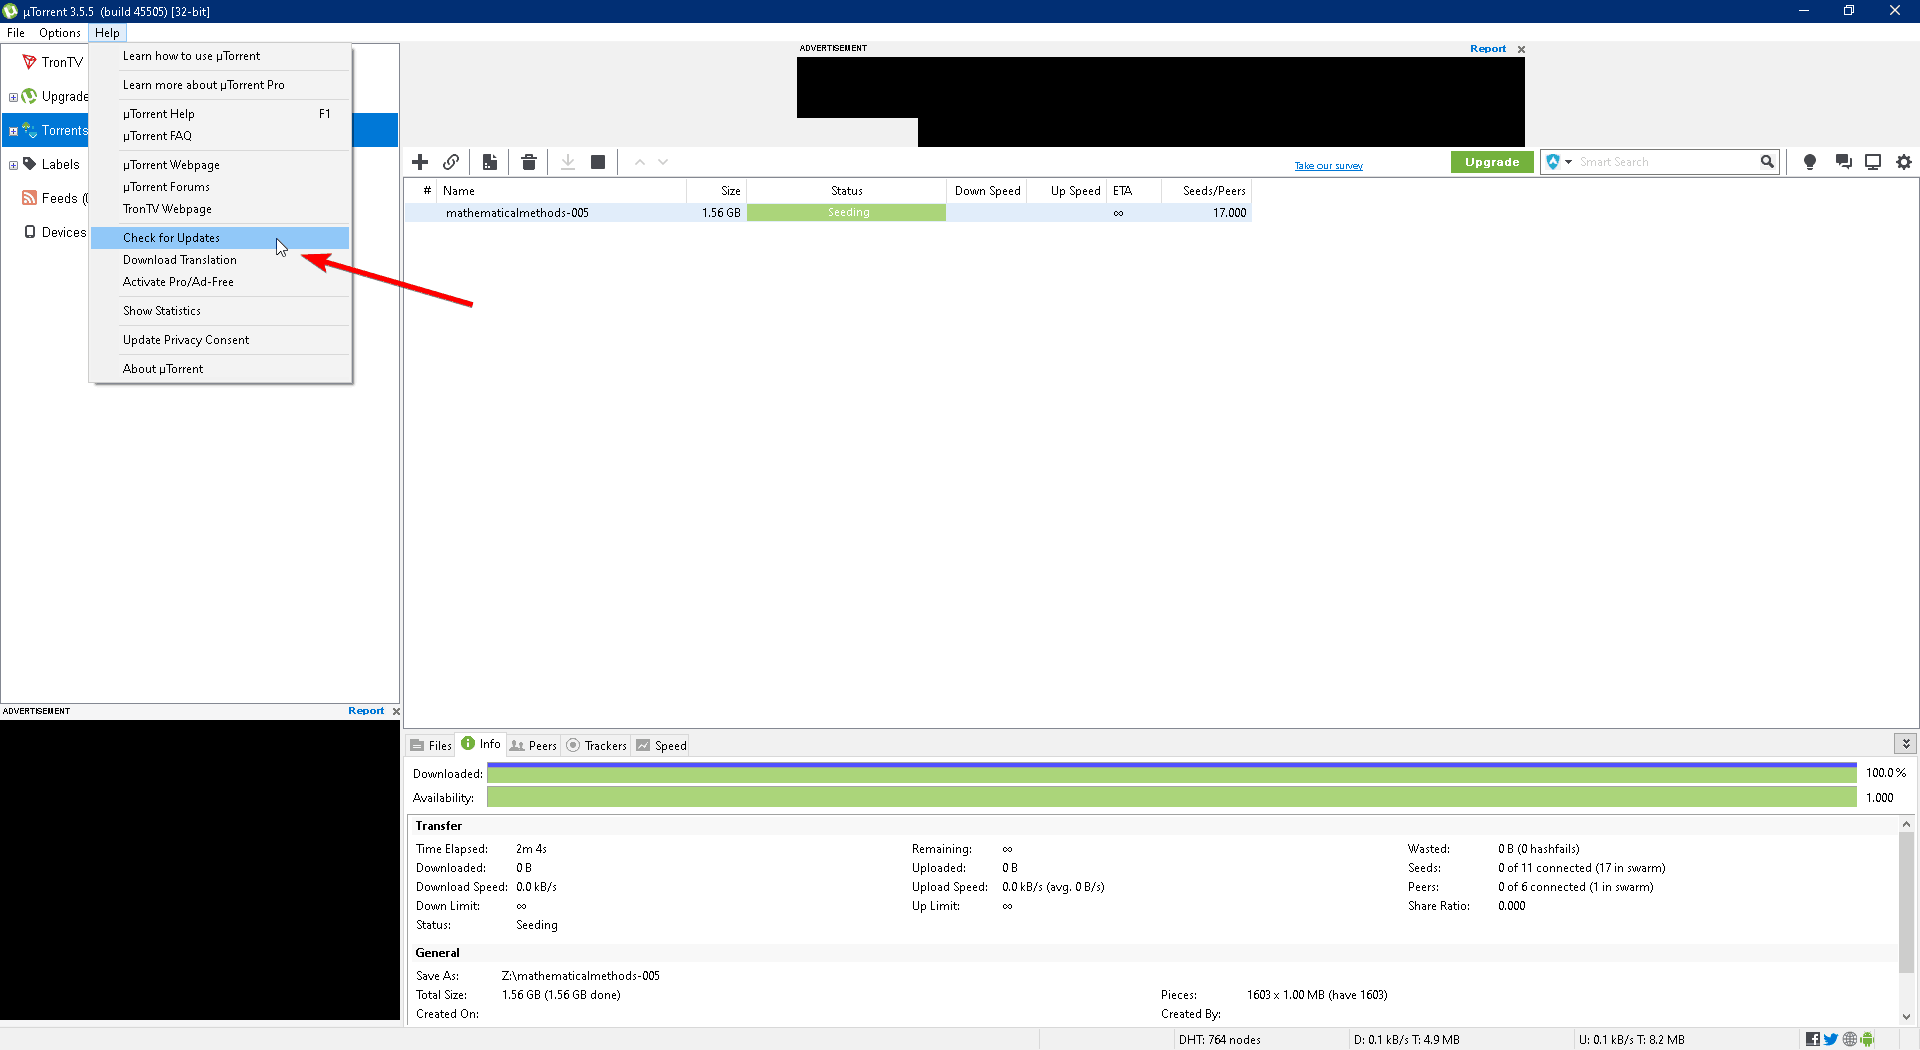The width and height of the screenshot is (1920, 1050).
Task: Expand the Upgrade sidebar node
Action: [13, 97]
